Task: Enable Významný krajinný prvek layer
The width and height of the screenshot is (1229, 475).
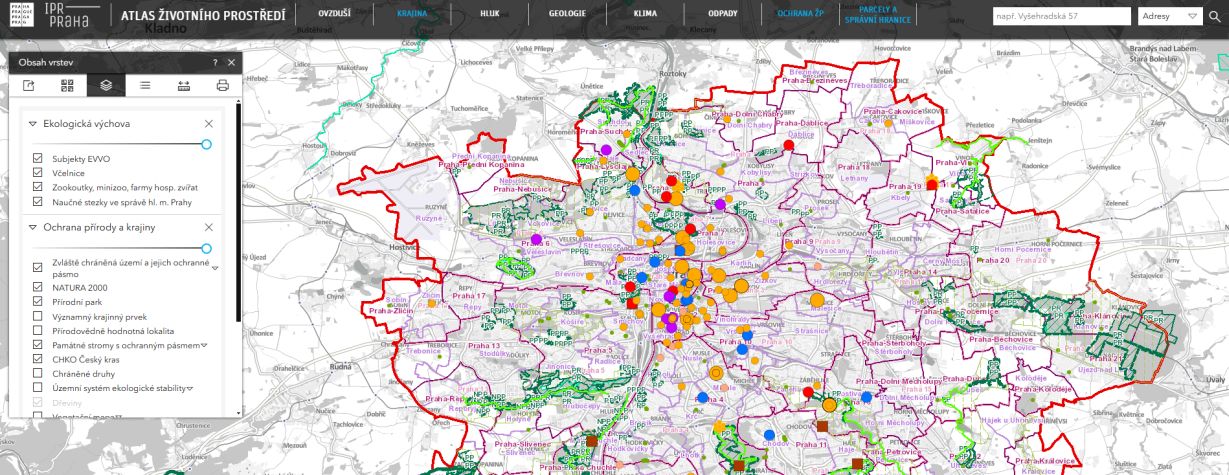Action: point(38,316)
